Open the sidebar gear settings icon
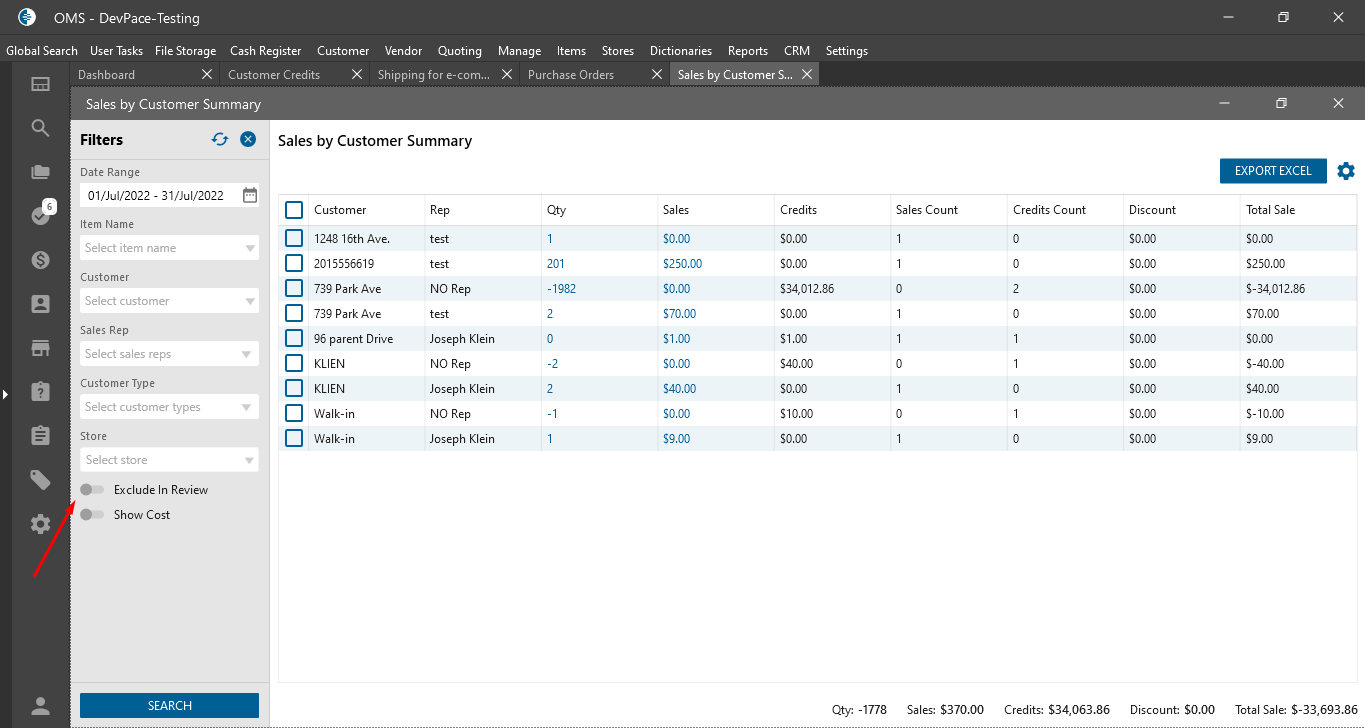 (40, 524)
